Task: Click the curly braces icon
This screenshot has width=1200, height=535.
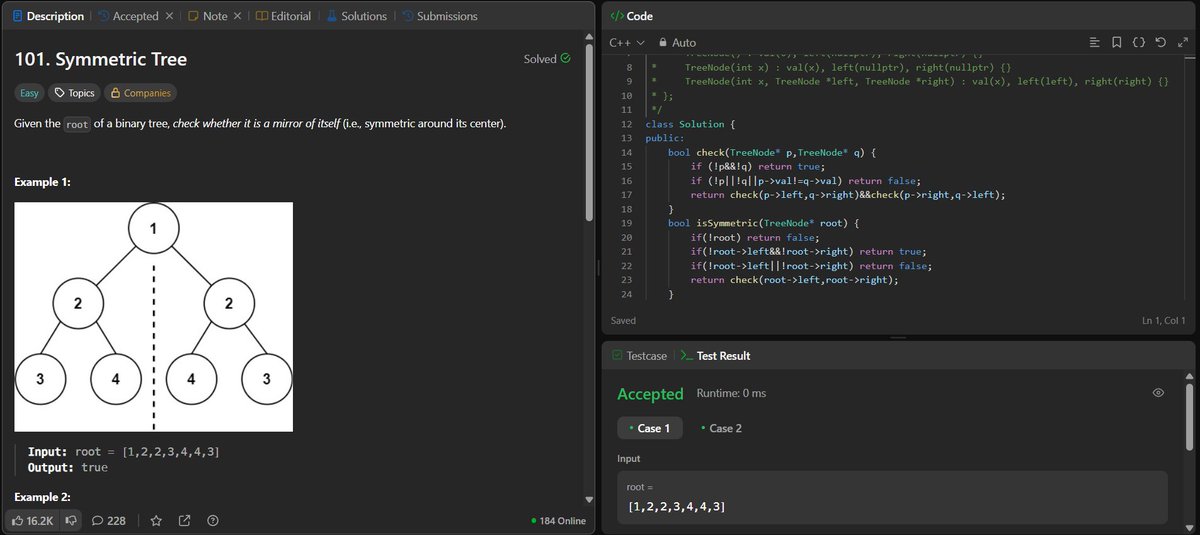Action: click(x=1138, y=42)
